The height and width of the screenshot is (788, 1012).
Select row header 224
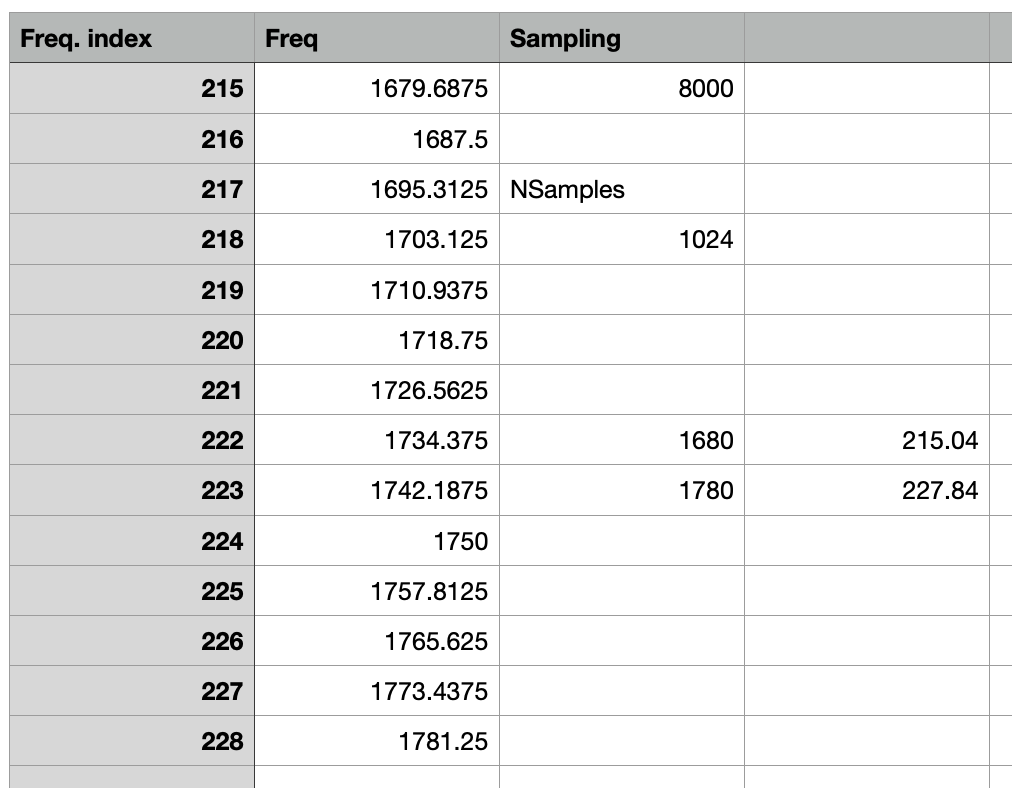tap(130, 541)
